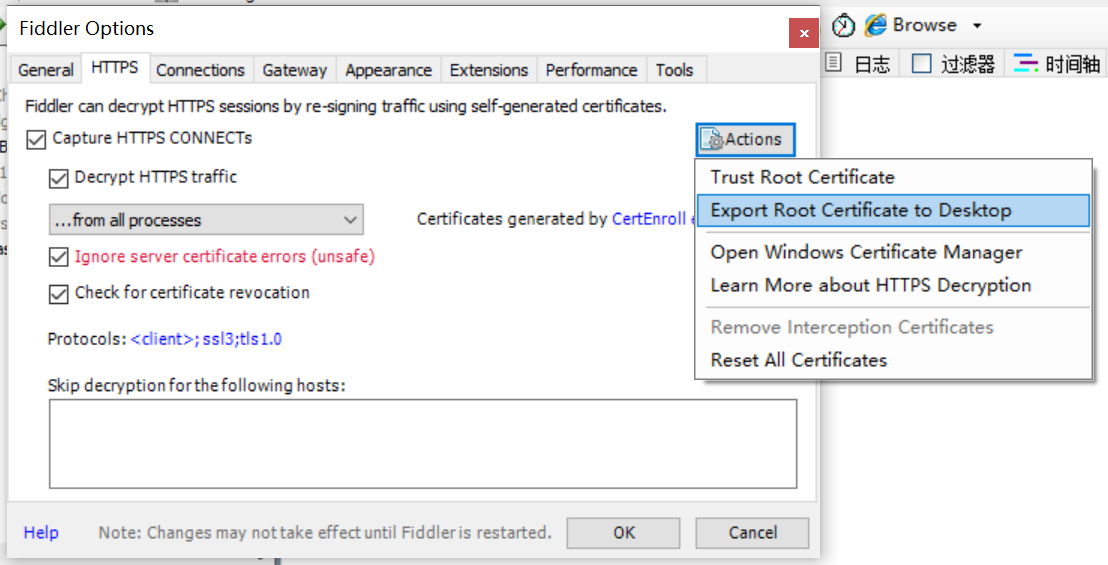
Task: Open the 日志 log tab
Action: [x=860, y=64]
